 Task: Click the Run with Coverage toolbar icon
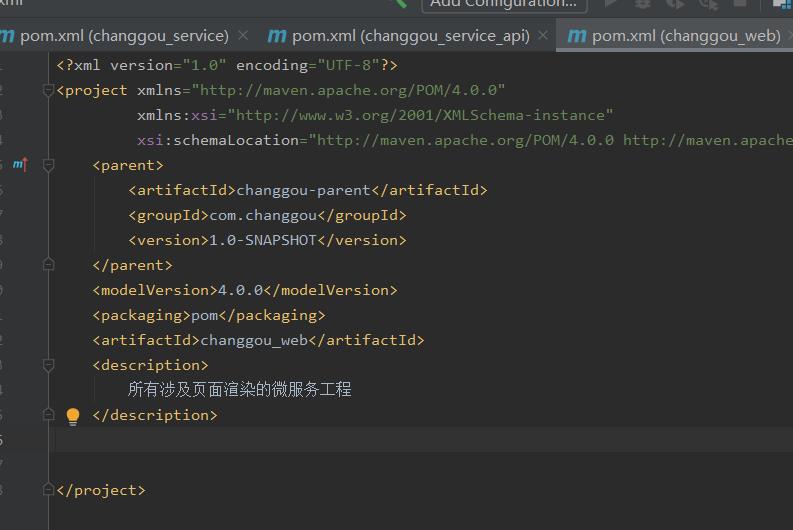675,4
